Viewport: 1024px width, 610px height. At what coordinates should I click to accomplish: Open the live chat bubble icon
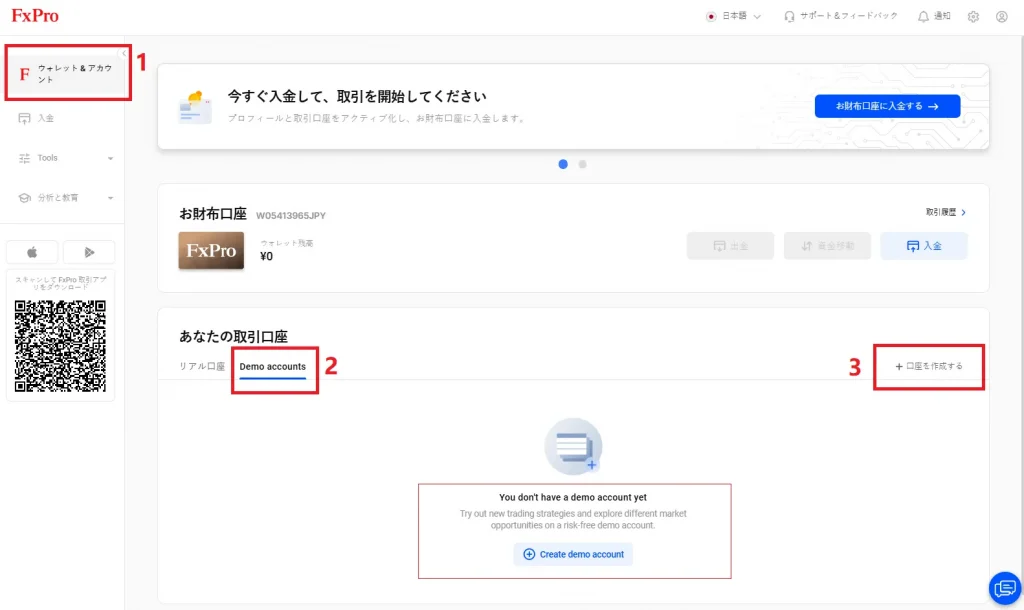[x=1004, y=588]
